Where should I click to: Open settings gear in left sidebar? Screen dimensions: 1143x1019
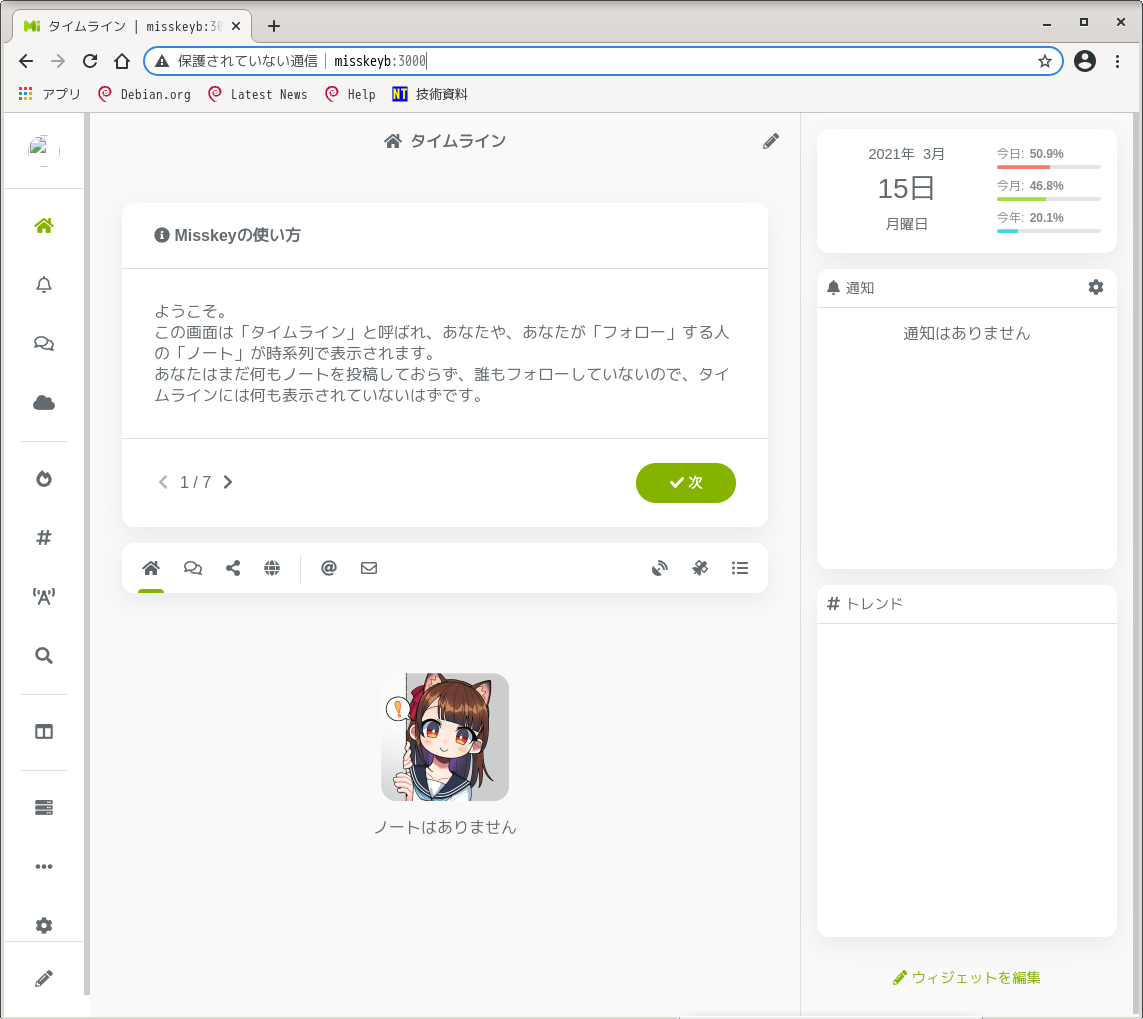[44, 926]
